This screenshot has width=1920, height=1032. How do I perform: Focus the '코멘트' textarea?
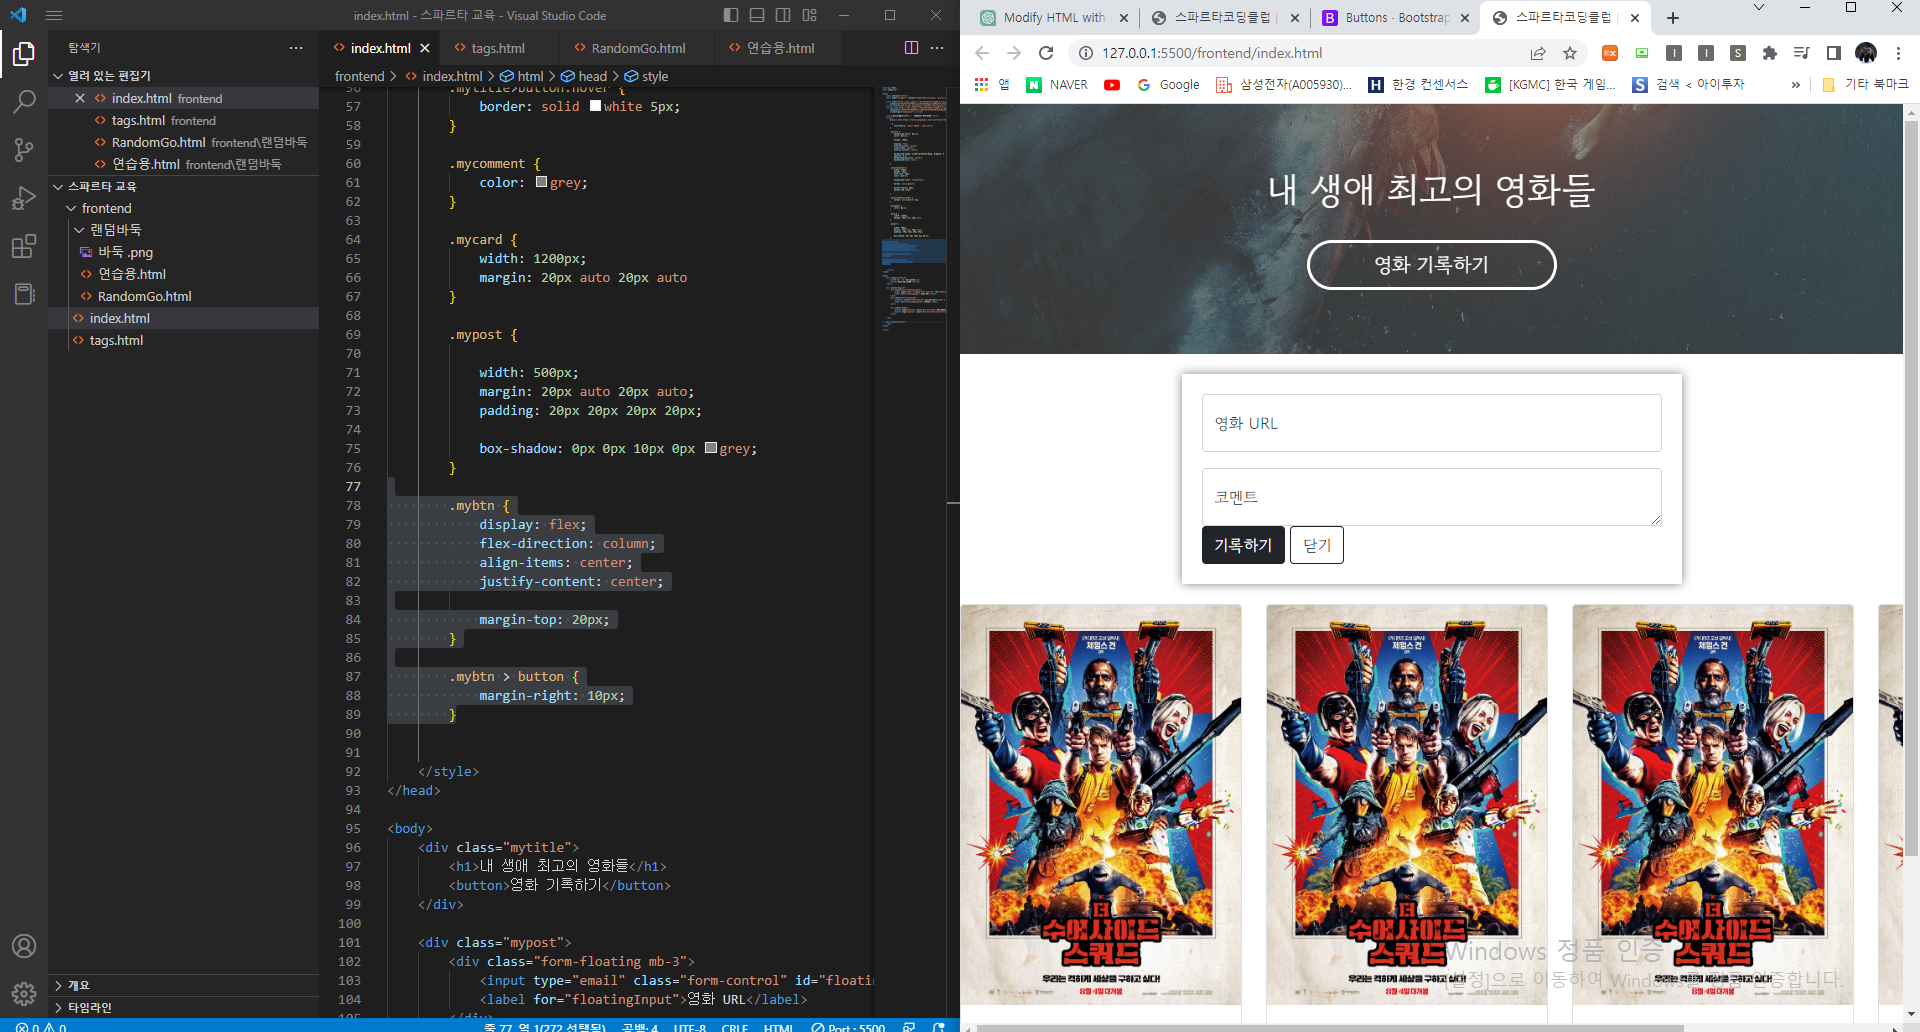1431,497
